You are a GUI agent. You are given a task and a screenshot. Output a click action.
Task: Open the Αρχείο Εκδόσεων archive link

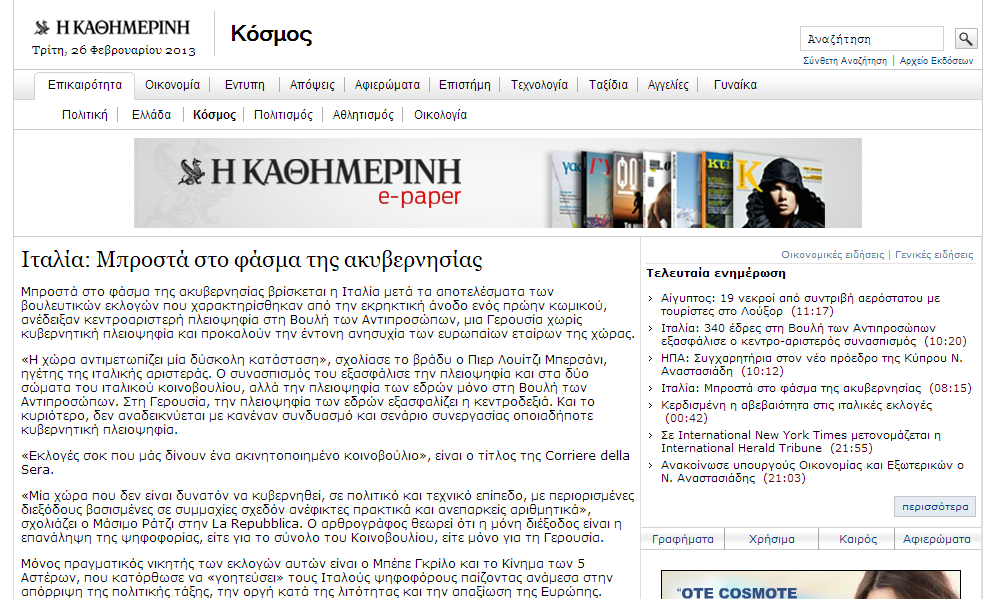point(936,61)
